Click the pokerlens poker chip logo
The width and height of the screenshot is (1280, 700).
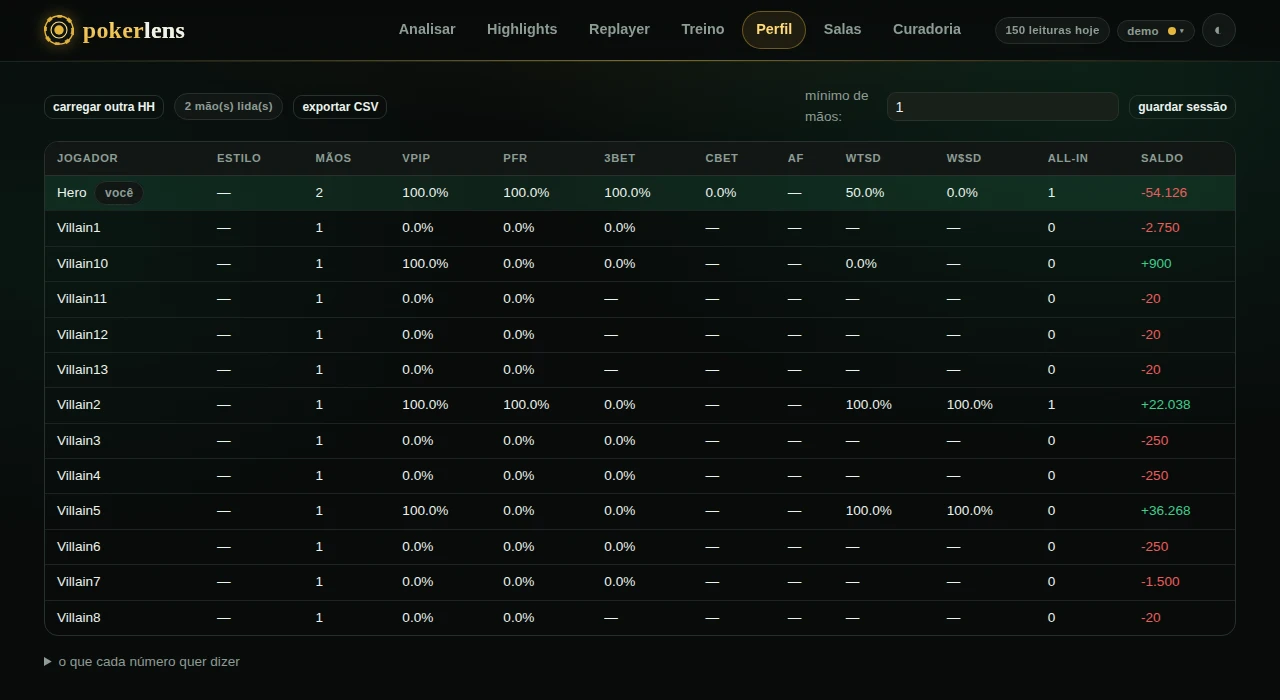pos(59,30)
